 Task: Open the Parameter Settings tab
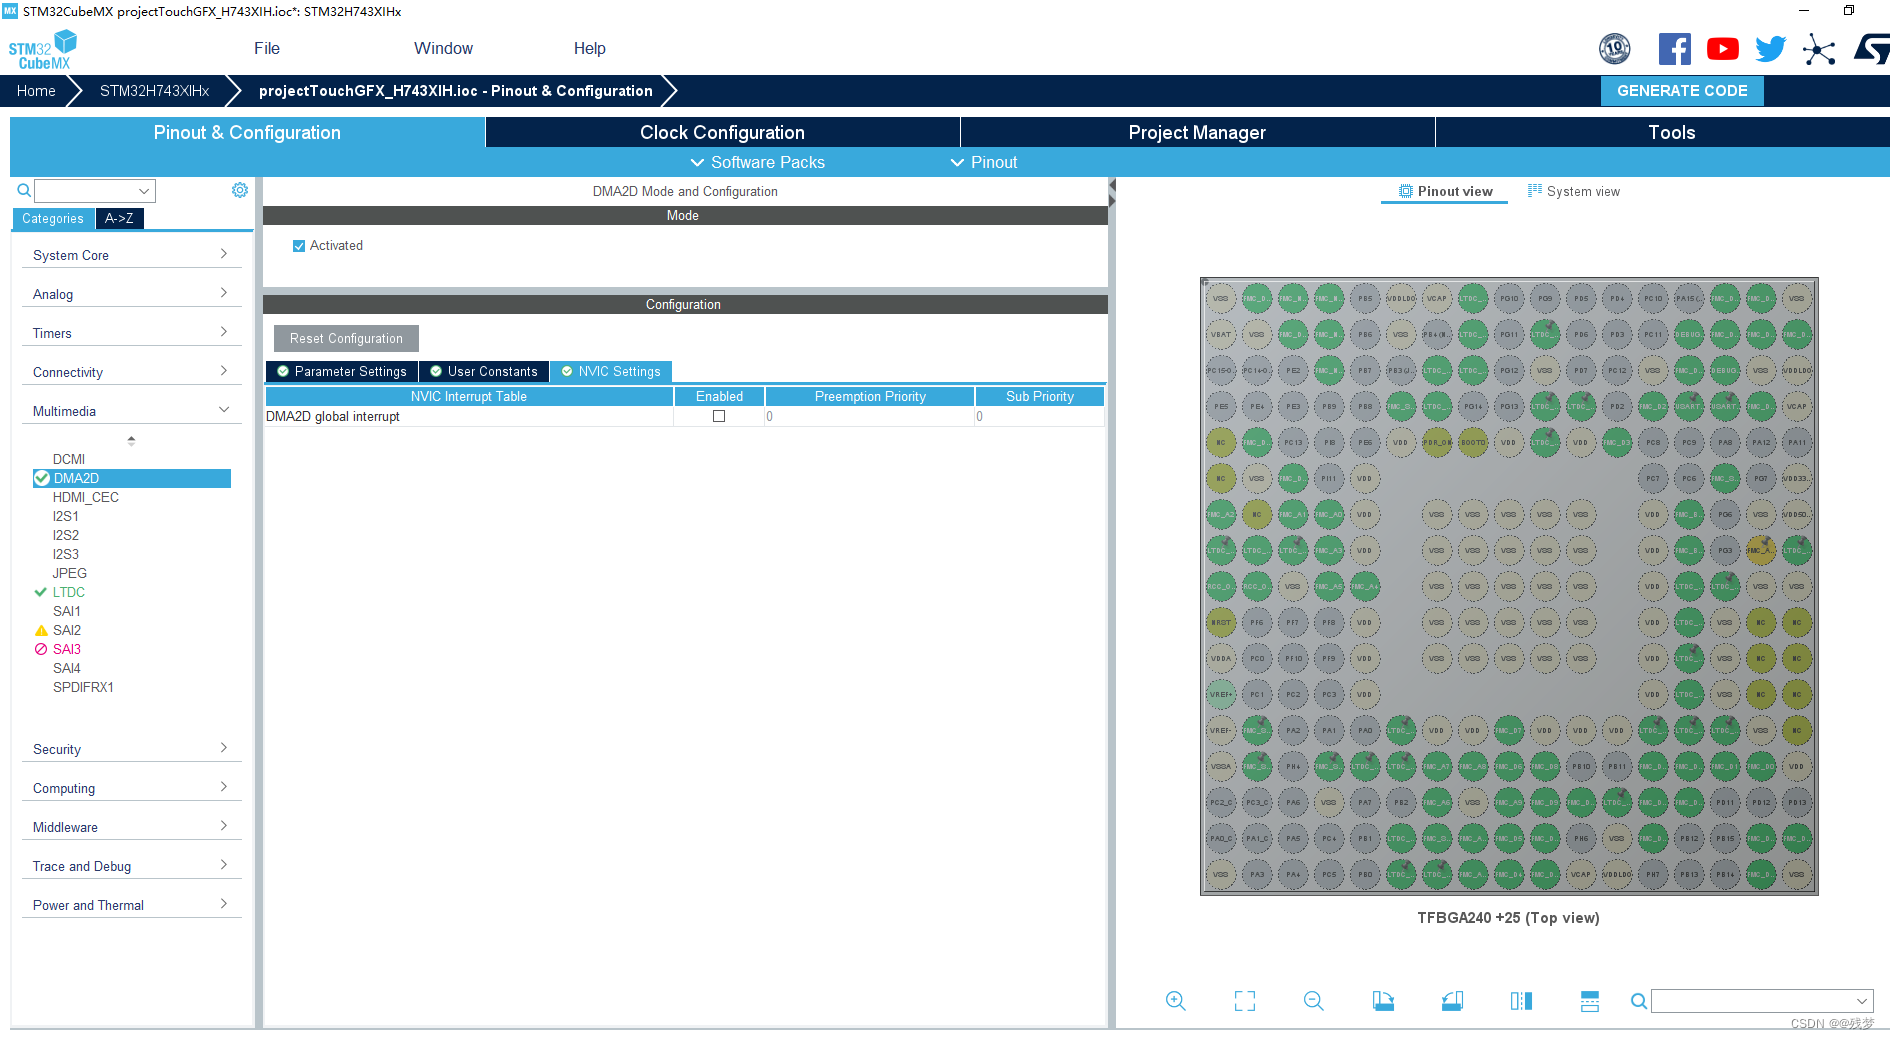click(342, 371)
